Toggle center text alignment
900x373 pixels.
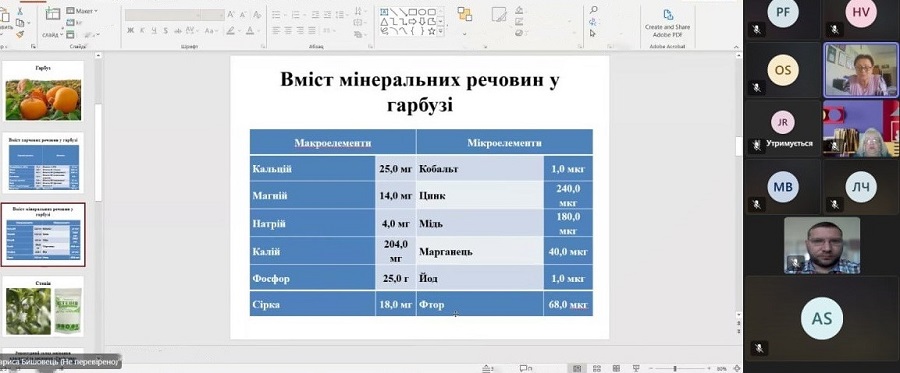point(289,30)
